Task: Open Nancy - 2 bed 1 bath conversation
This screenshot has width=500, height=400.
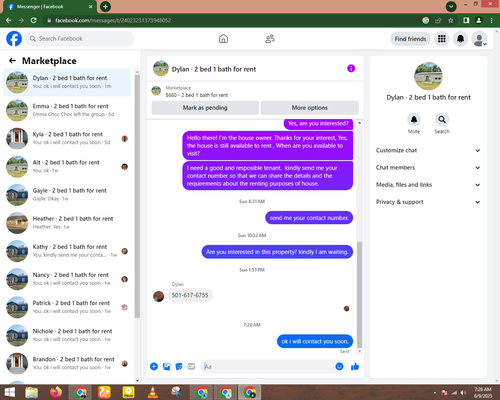Action: coord(67,279)
